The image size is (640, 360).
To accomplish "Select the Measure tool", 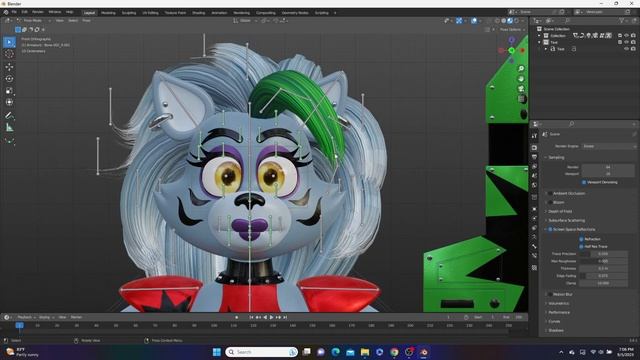I will click(x=9, y=128).
